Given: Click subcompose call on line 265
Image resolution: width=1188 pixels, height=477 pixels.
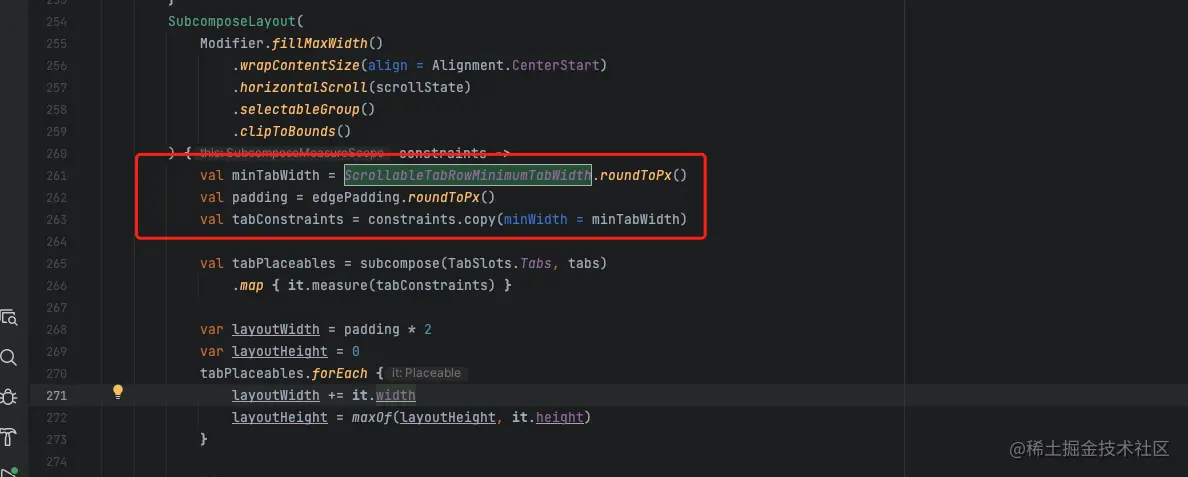Looking at the screenshot, I should click(399, 263).
